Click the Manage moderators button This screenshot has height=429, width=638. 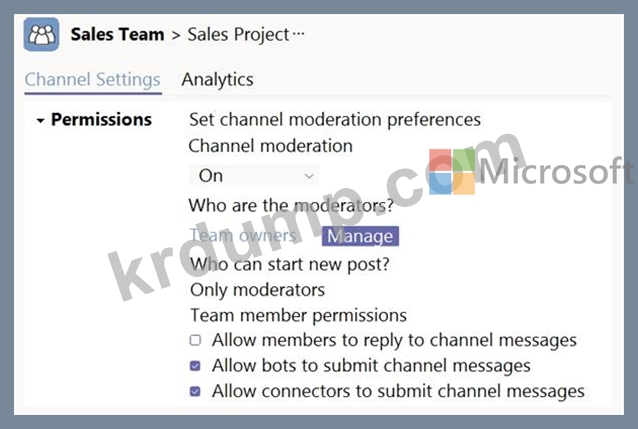coord(359,236)
